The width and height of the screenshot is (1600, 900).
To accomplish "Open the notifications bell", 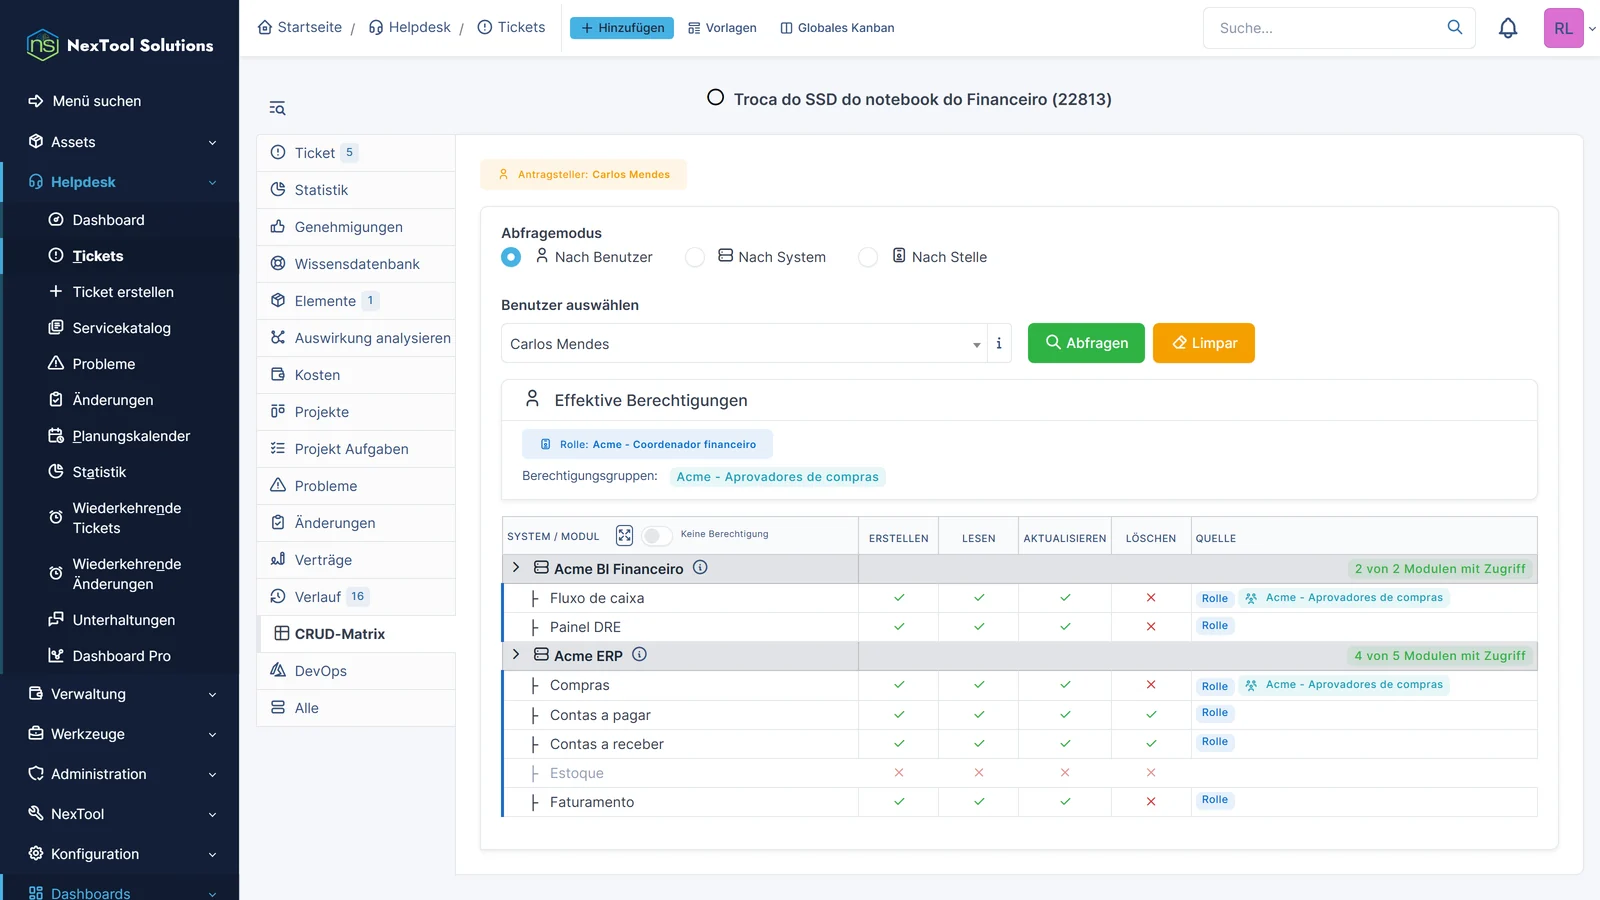I will coord(1508,28).
